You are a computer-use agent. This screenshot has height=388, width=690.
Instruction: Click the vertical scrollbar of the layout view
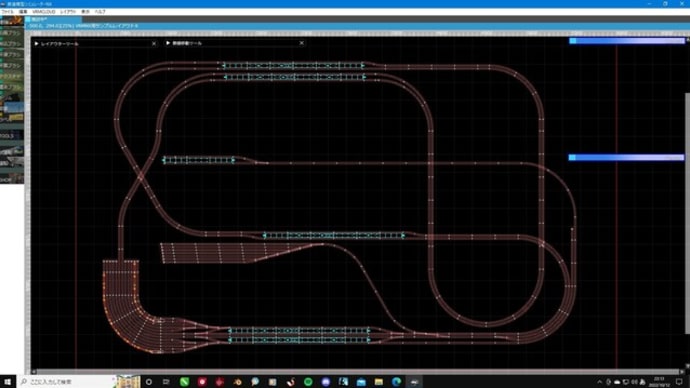click(687, 213)
